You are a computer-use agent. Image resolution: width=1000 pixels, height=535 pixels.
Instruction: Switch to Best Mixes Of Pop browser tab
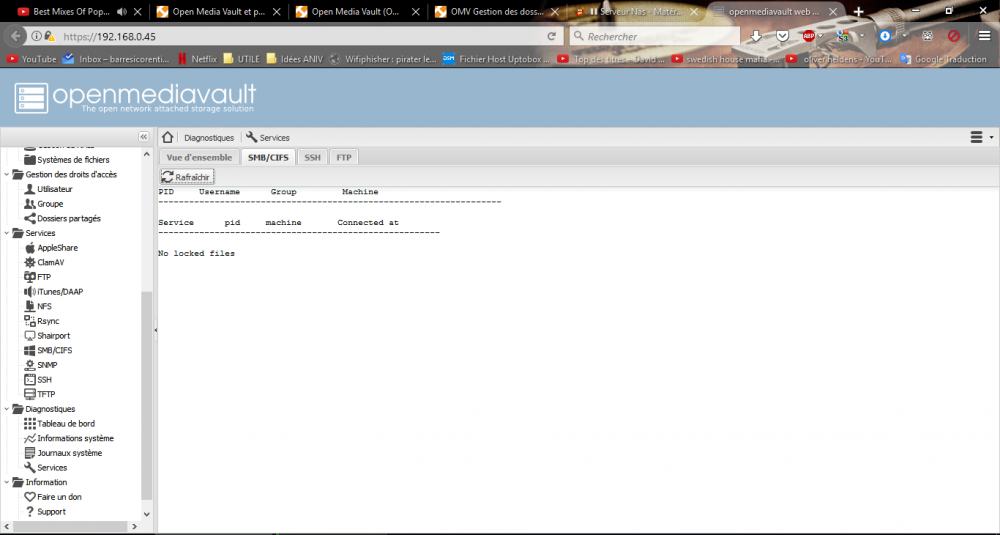coord(71,11)
